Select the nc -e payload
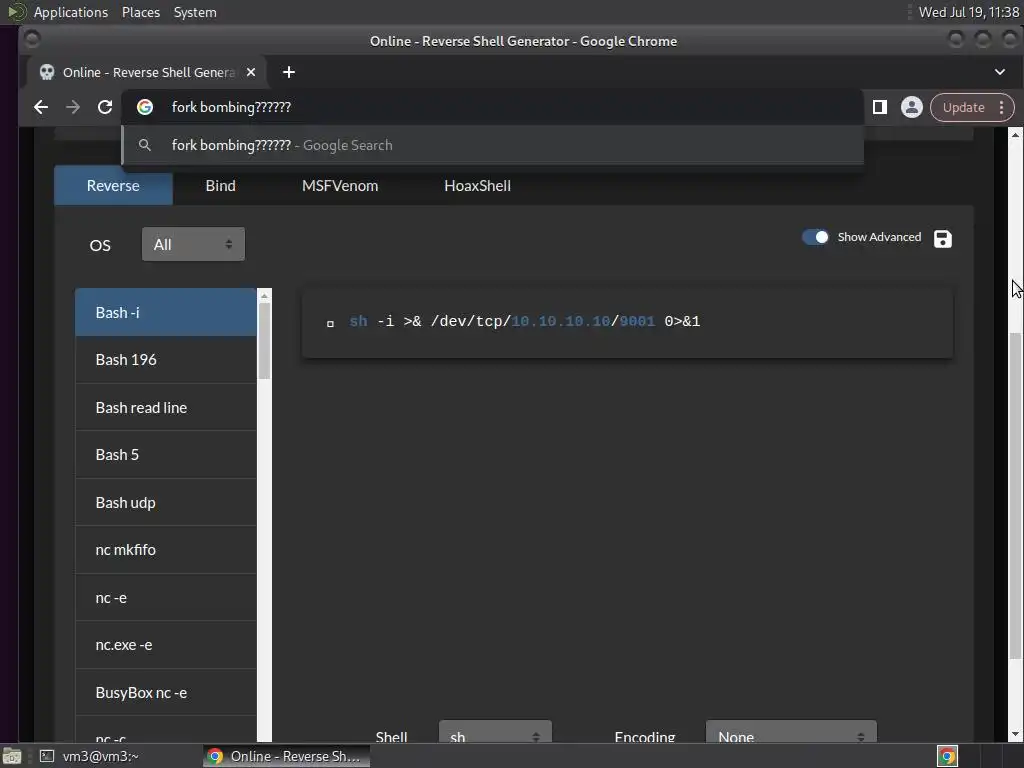Viewport: 1024px width, 768px height. (x=166, y=598)
